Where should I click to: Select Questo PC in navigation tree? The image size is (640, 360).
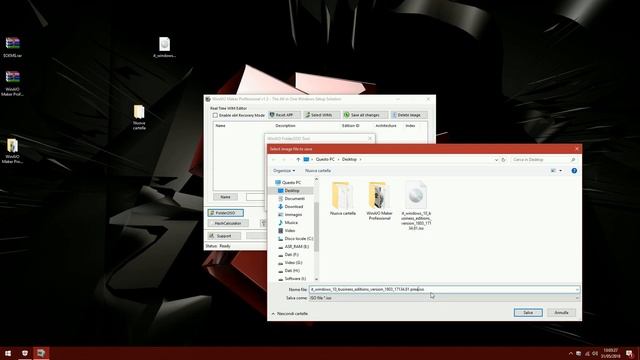pos(288,182)
